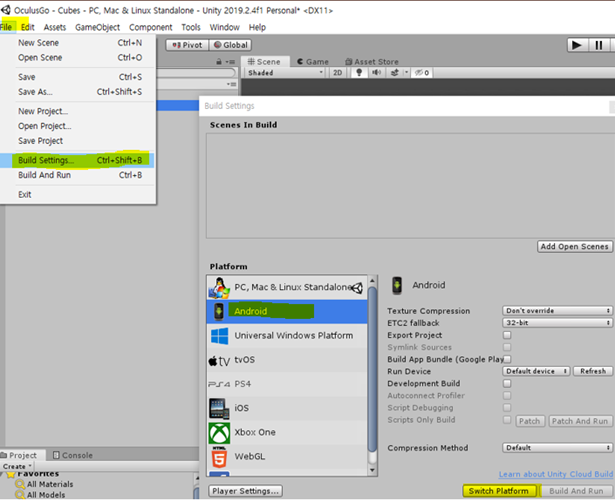Open the GameObject menu
The image size is (615, 501).
[x=97, y=27]
